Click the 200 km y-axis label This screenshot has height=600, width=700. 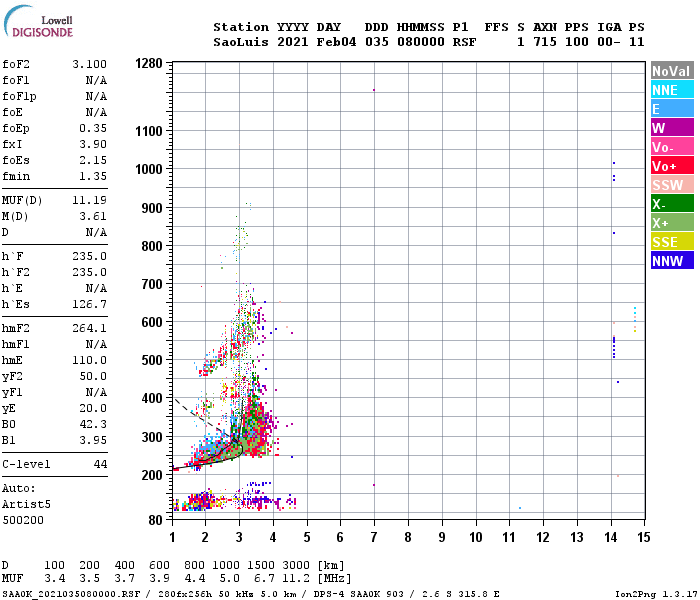point(152,475)
